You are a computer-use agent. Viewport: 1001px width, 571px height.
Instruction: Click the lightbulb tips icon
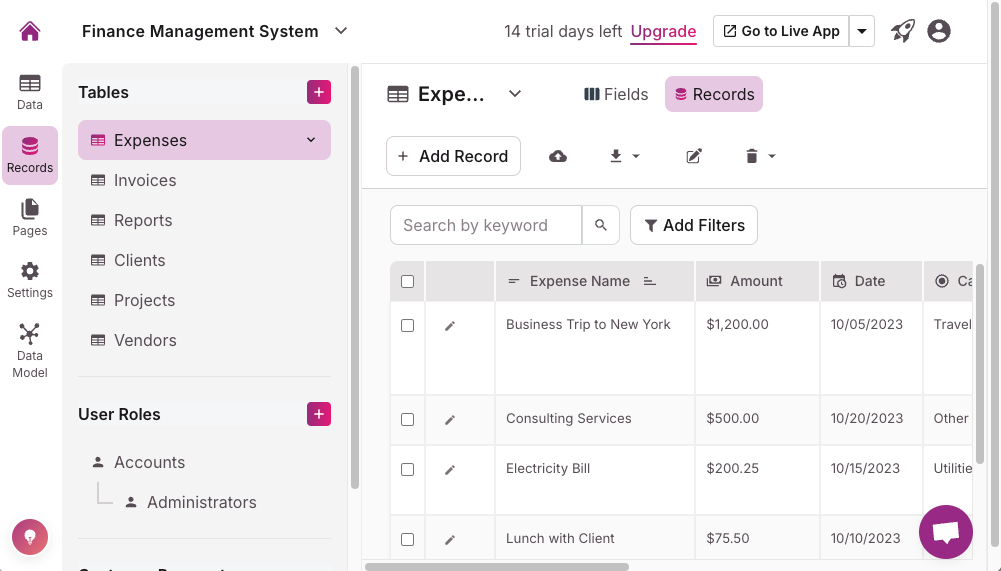coord(30,537)
